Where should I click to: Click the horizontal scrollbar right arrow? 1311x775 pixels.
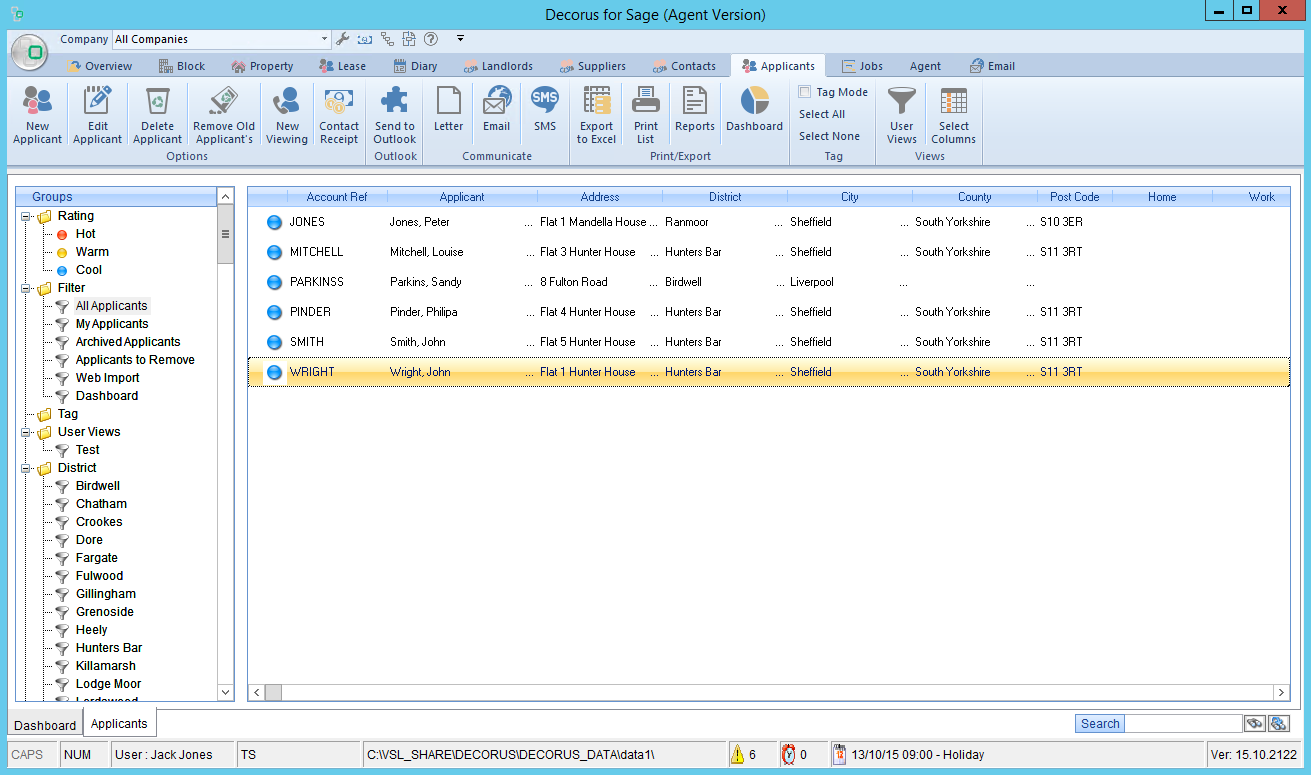click(x=1281, y=692)
